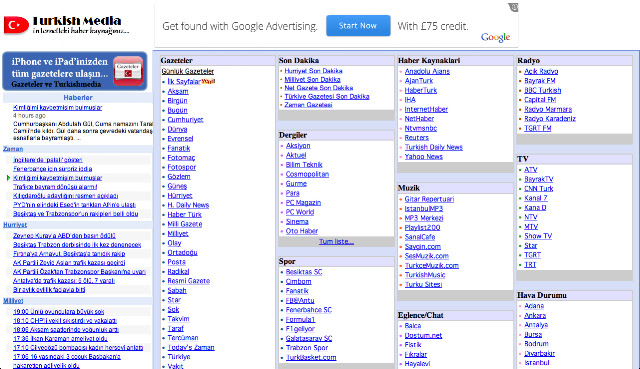Open the Show TV link
Image resolution: width=640 pixels, height=369 pixels.
point(538,236)
